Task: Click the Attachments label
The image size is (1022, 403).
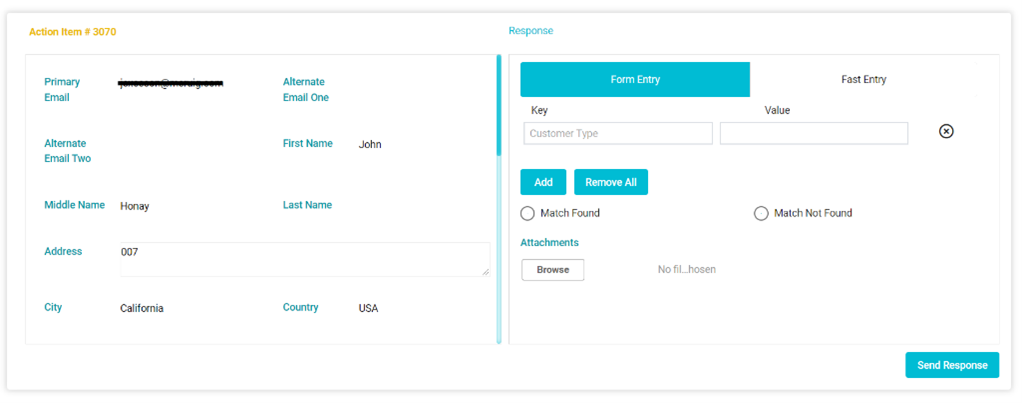Action: pyautogui.click(x=549, y=243)
